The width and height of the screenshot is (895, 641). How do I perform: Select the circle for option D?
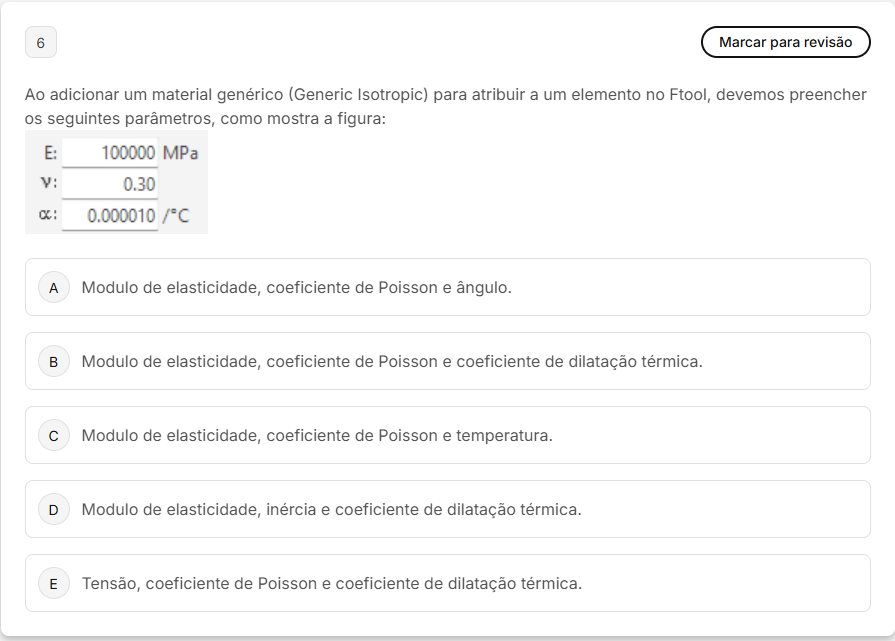click(x=54, y=509)
